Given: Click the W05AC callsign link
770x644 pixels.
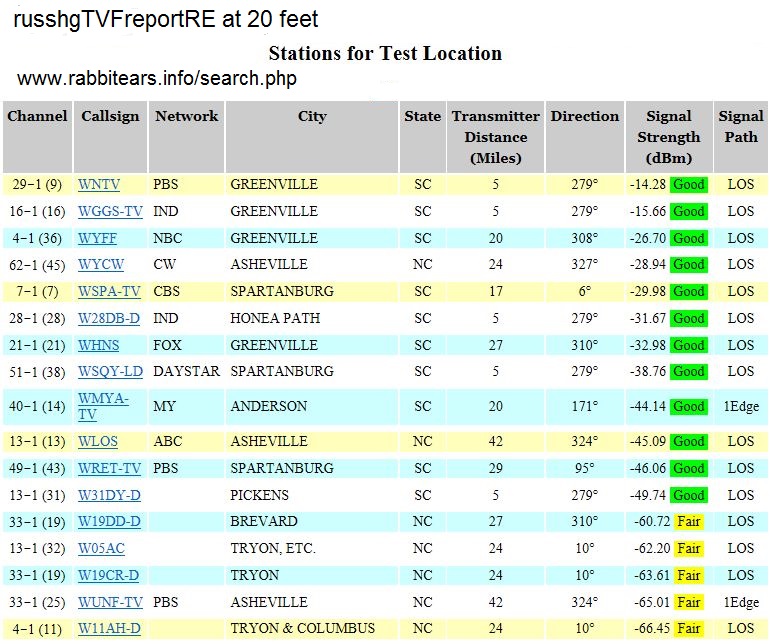Looking at the screenshot, I should click(101, 549).
